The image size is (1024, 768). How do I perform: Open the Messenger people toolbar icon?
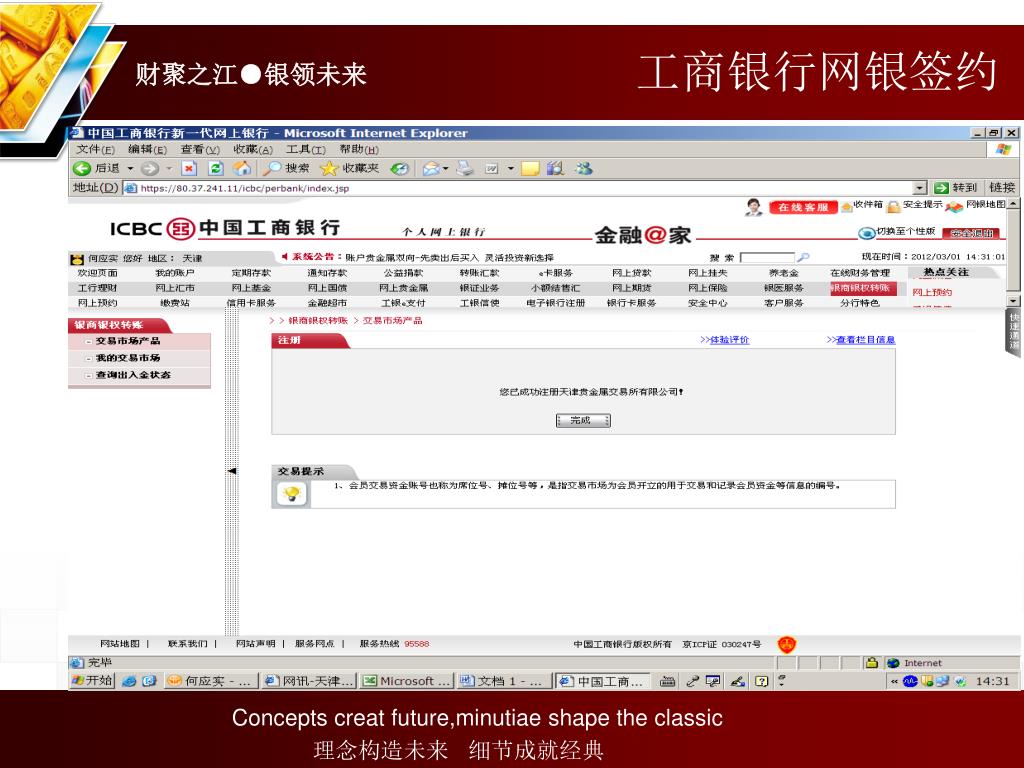[583, 168]
